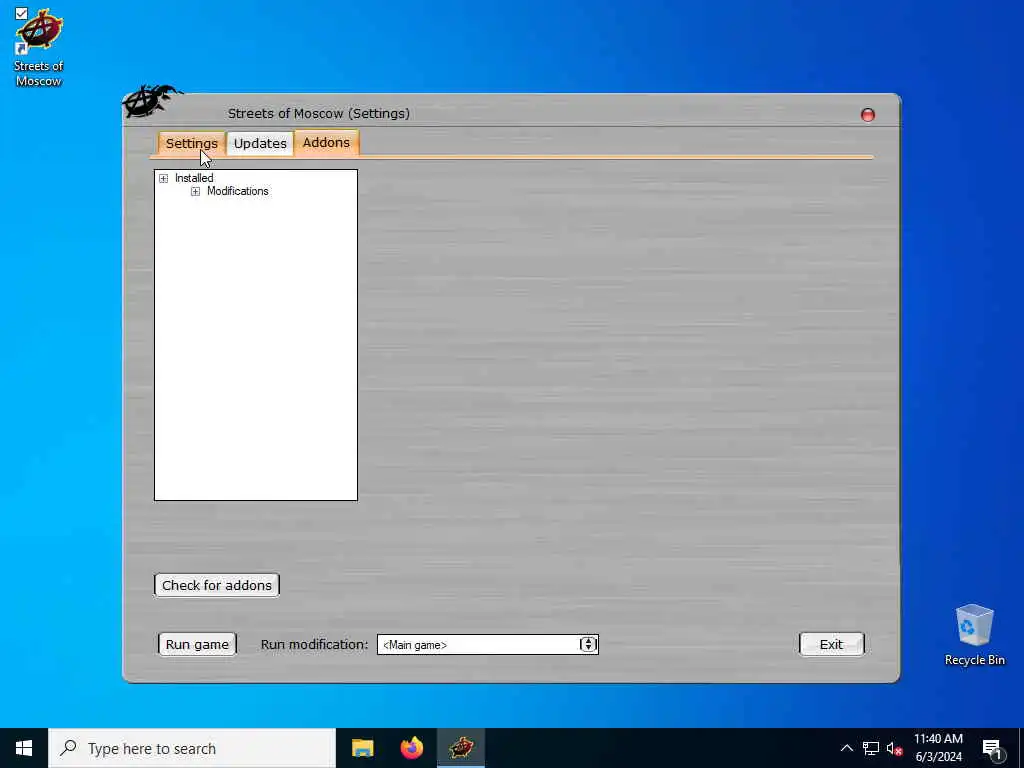
Task: Switch to the Updates tab
Action: coord(260,143)
